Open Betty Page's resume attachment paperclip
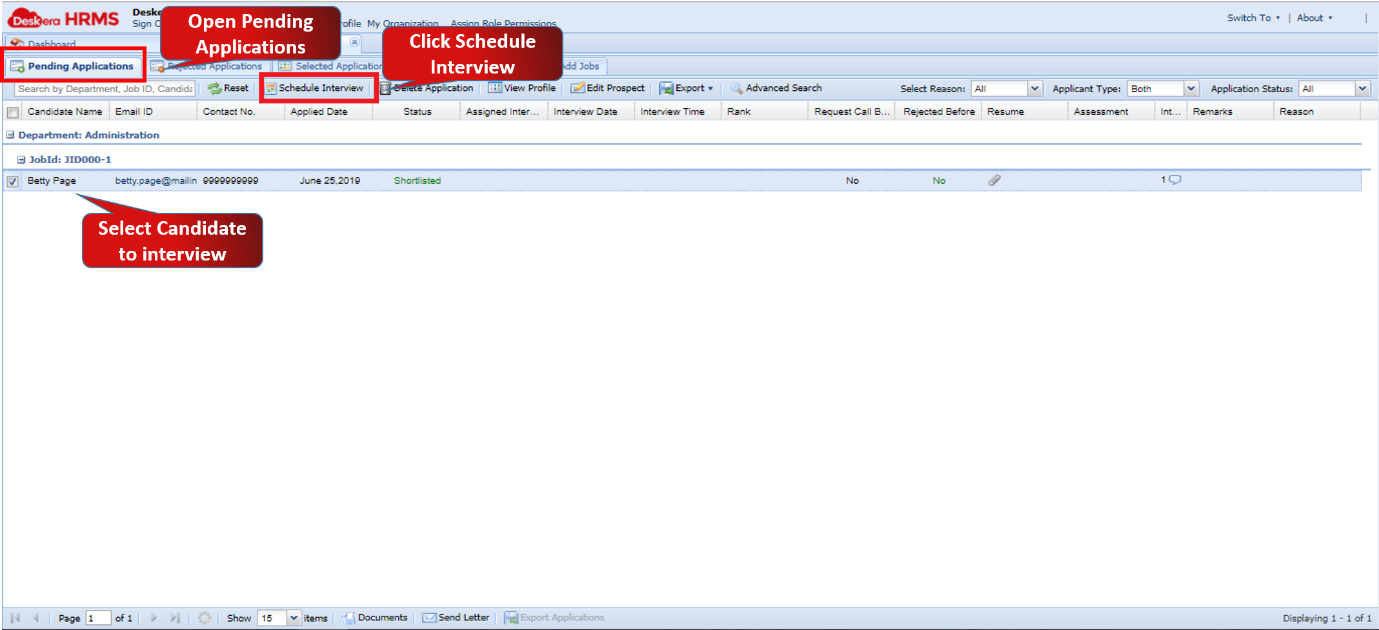 pos(995,180)
